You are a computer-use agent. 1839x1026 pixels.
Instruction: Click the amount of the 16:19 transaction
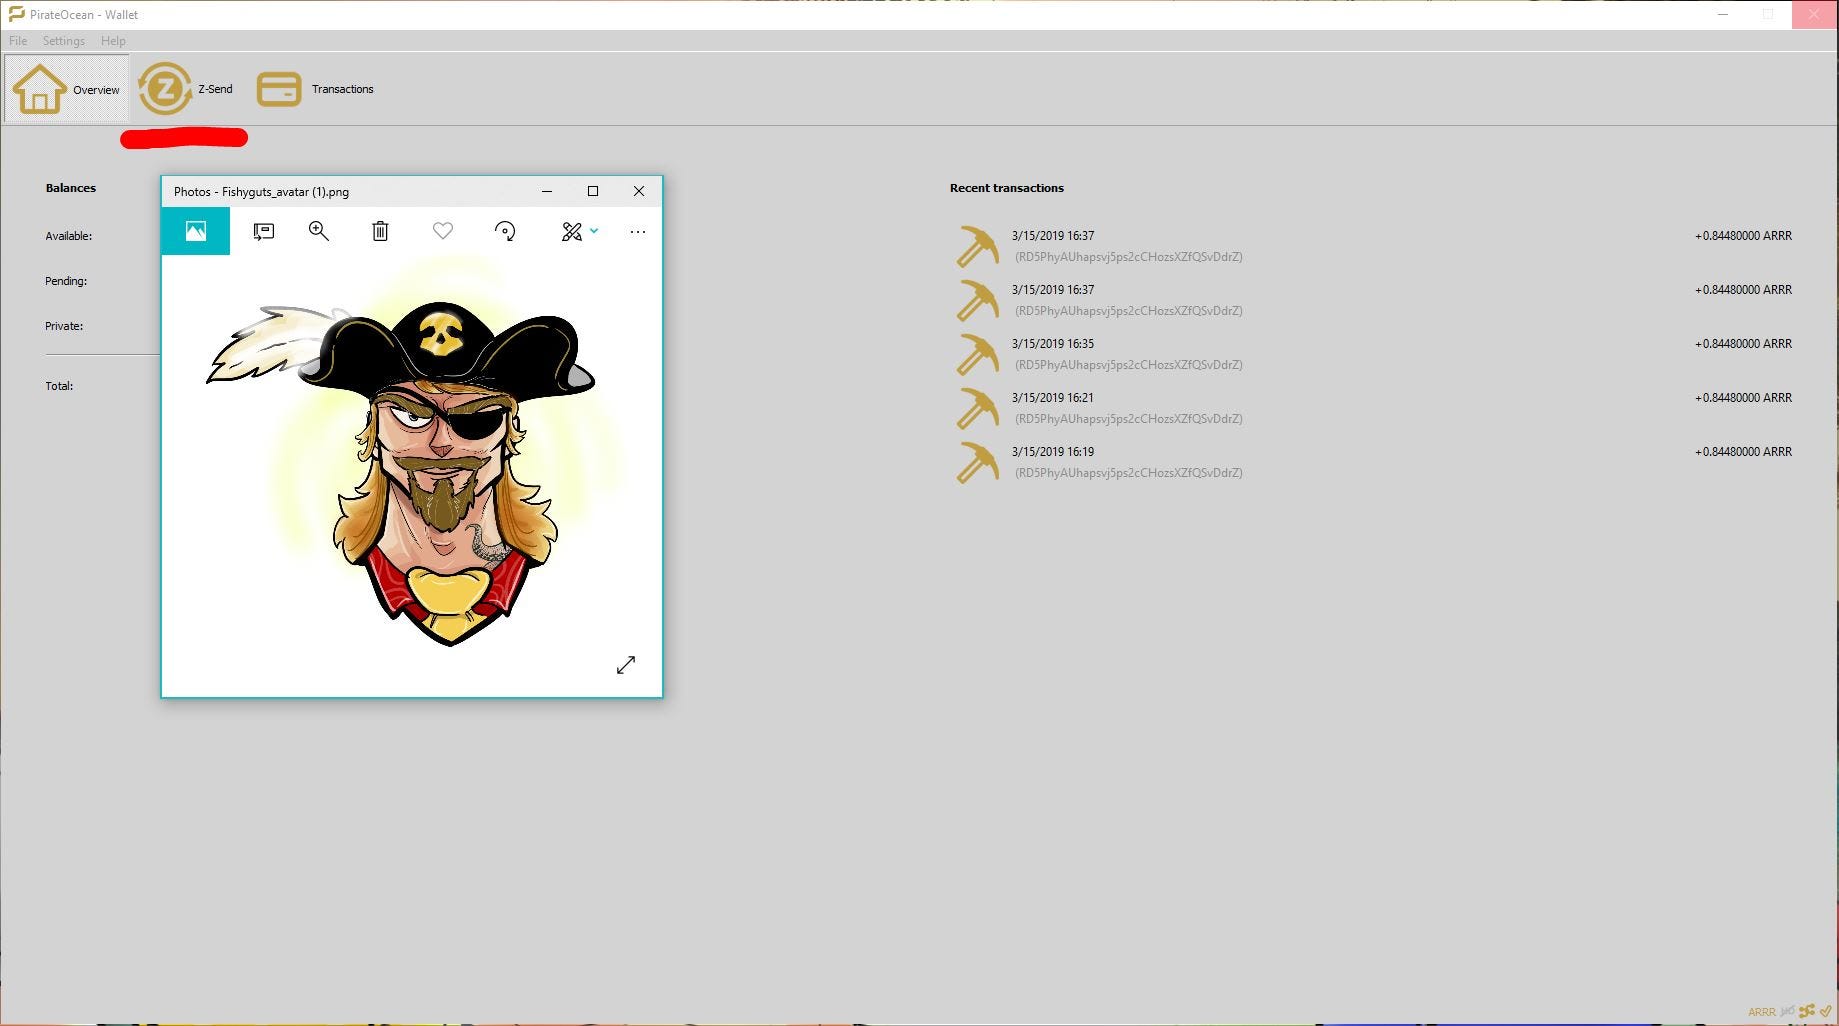pyautogui.click(x=1743, y=452)
